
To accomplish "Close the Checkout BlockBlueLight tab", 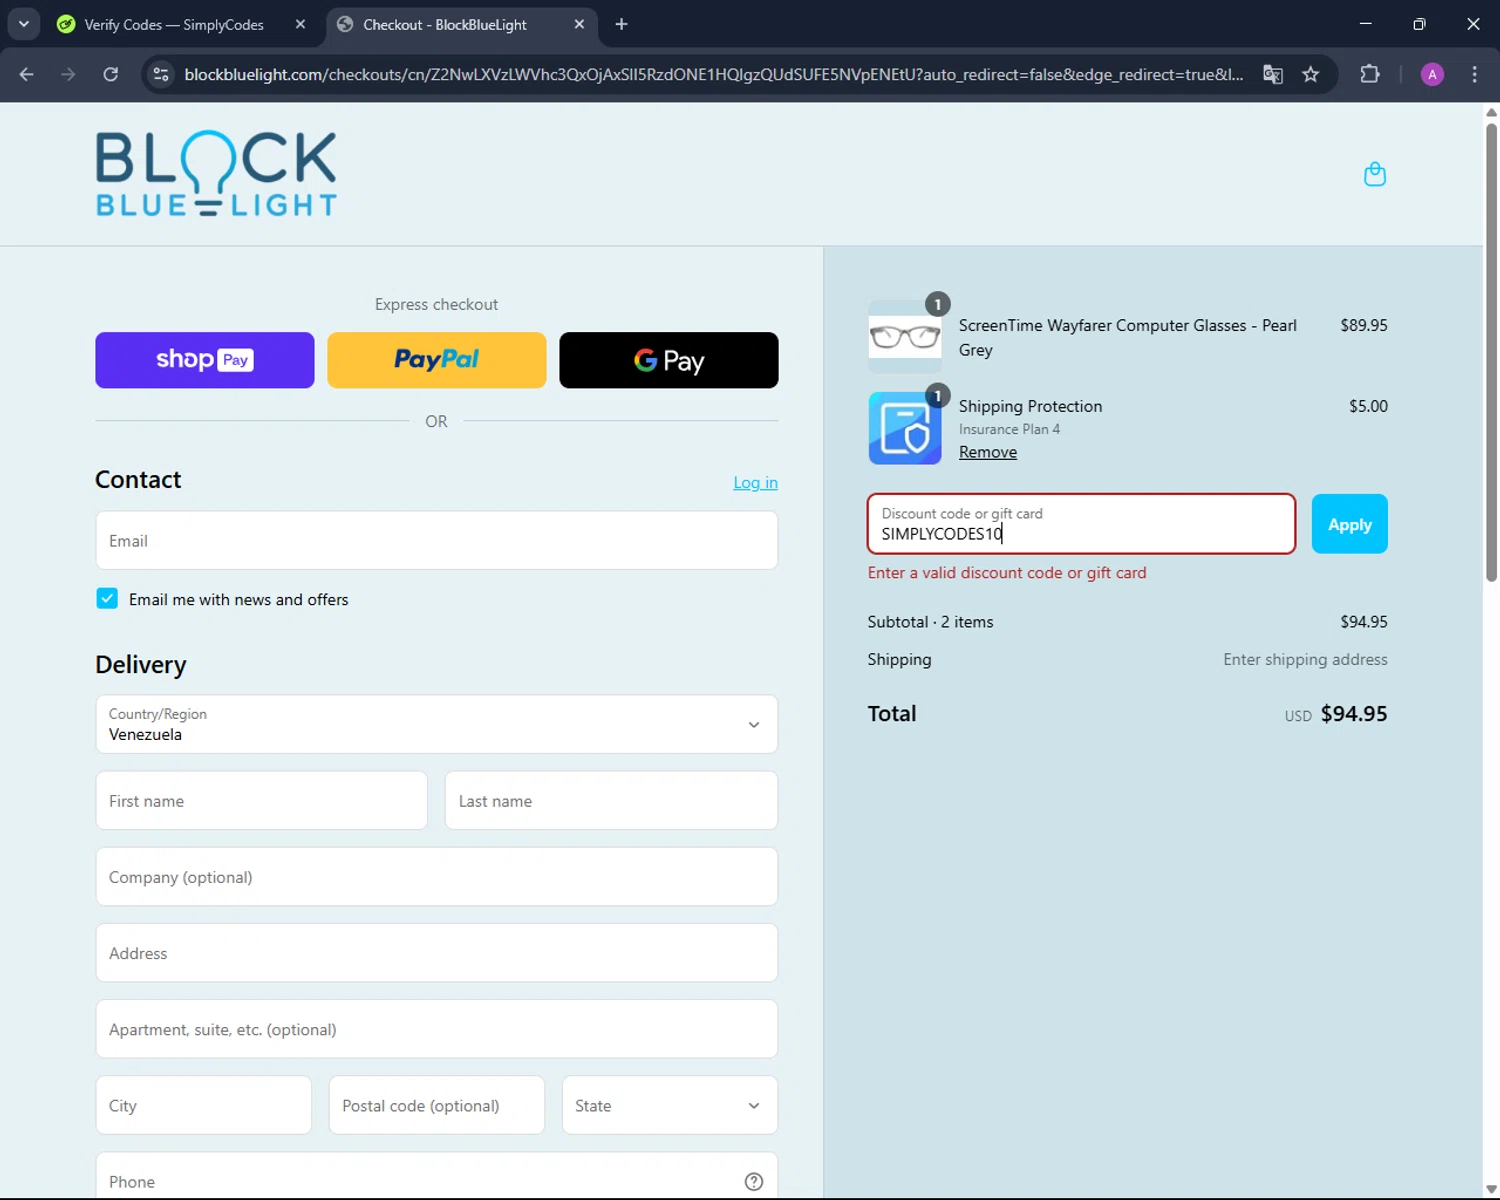I will point(579,24).
